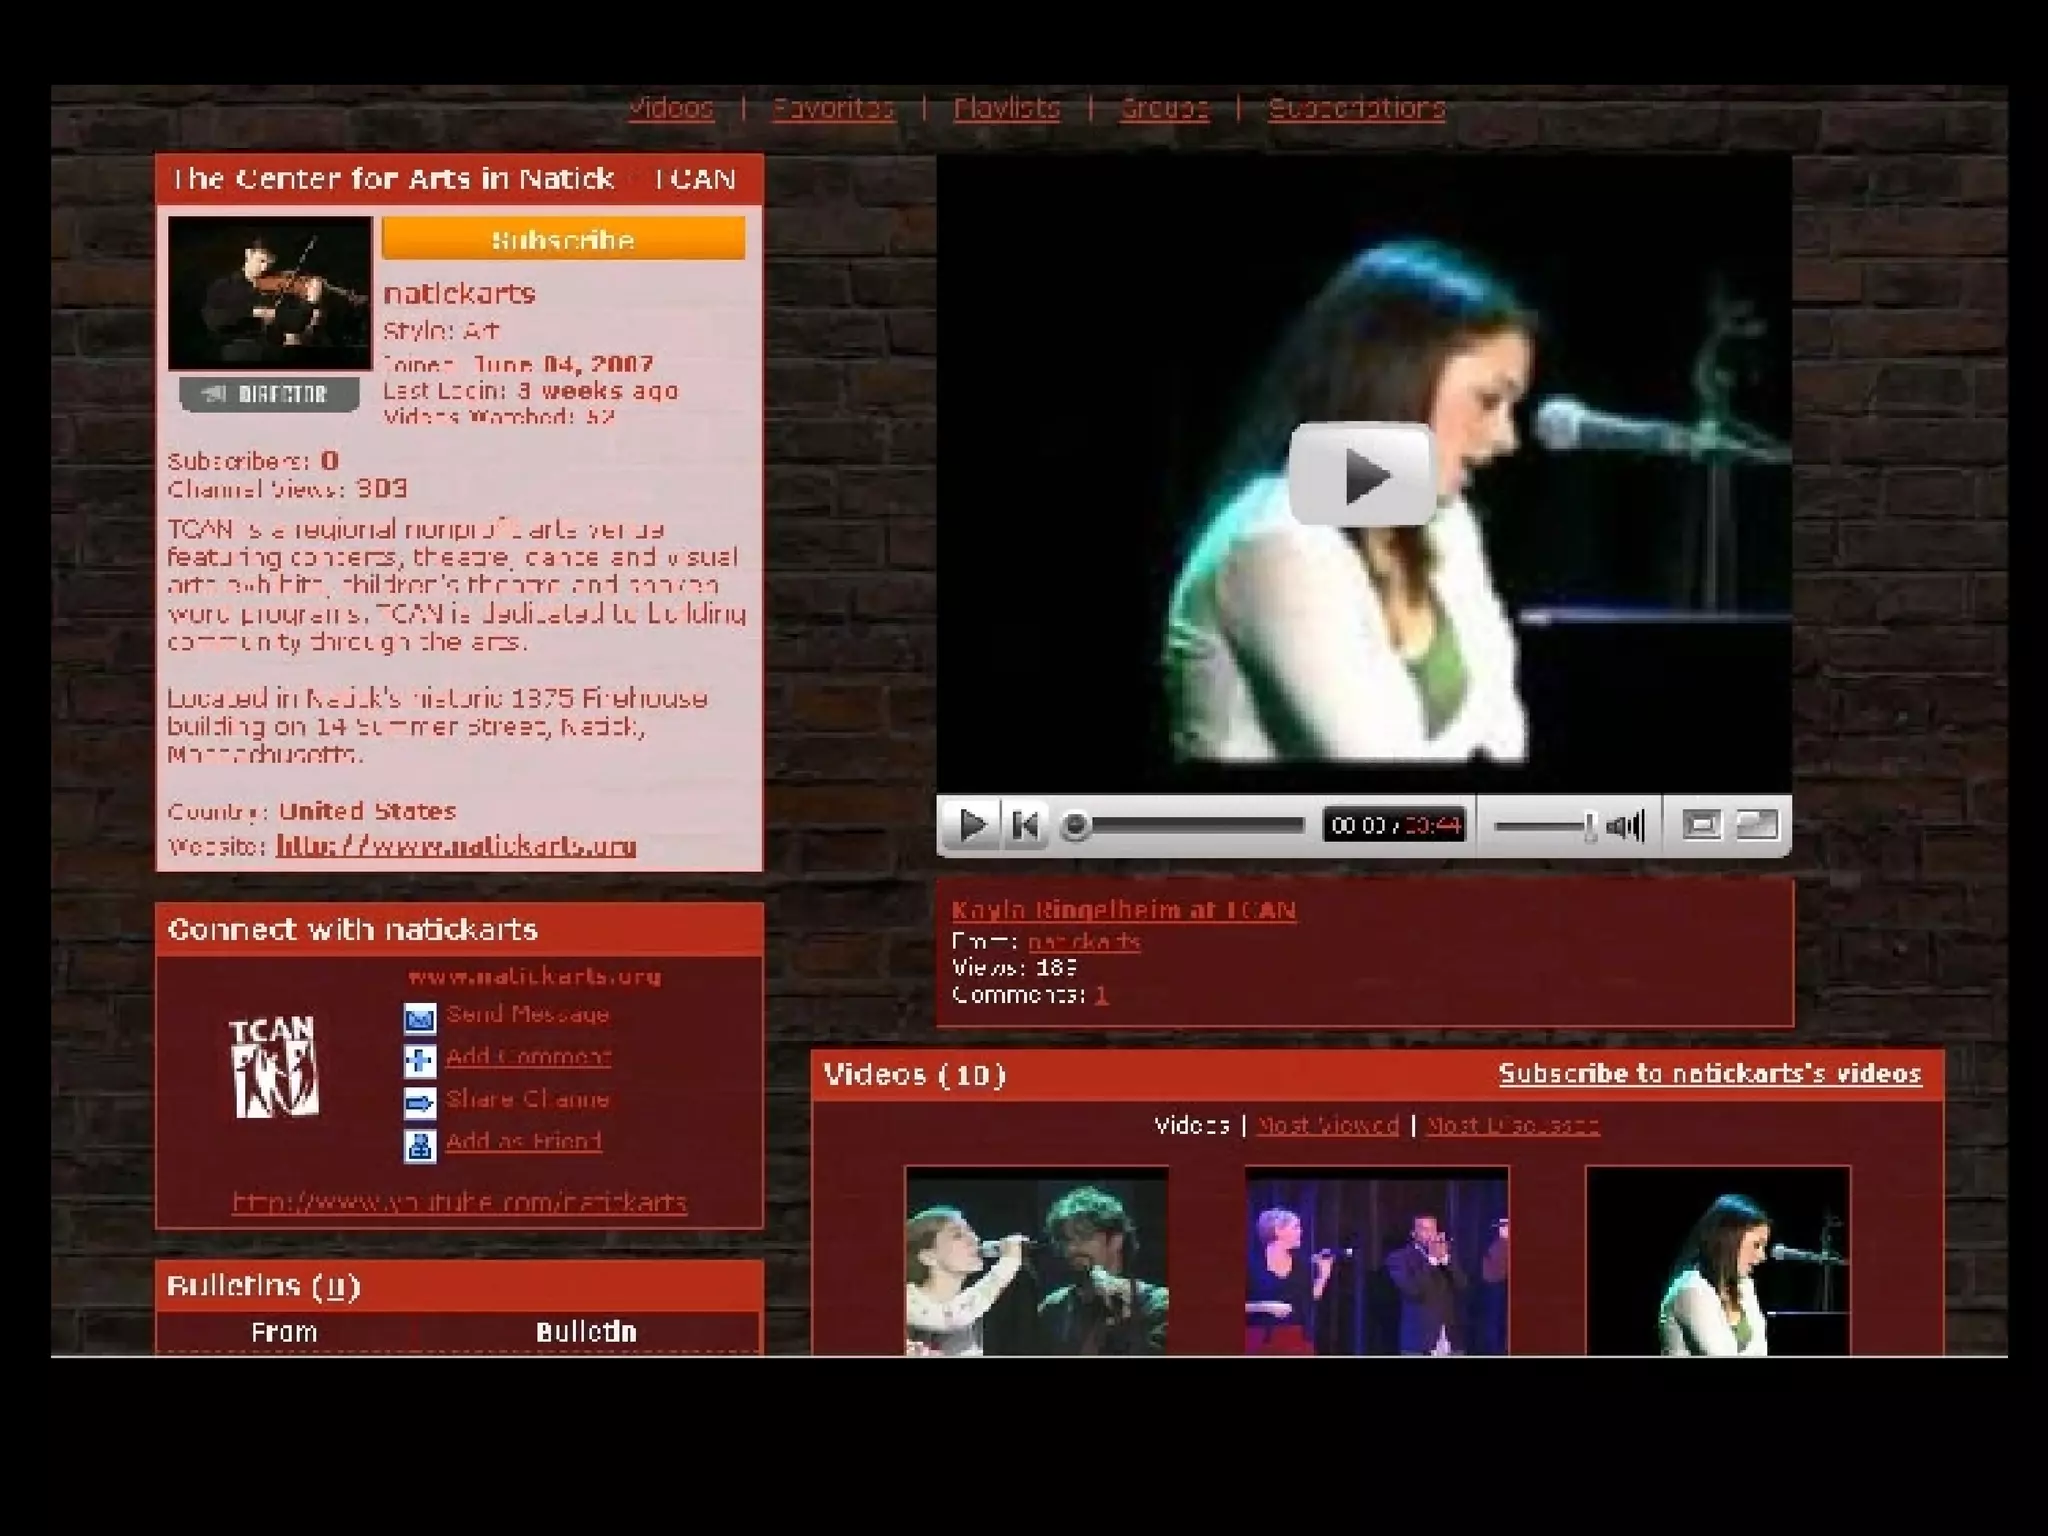
Task: Click the rewind to start icon
Action: pos(1025,825)
